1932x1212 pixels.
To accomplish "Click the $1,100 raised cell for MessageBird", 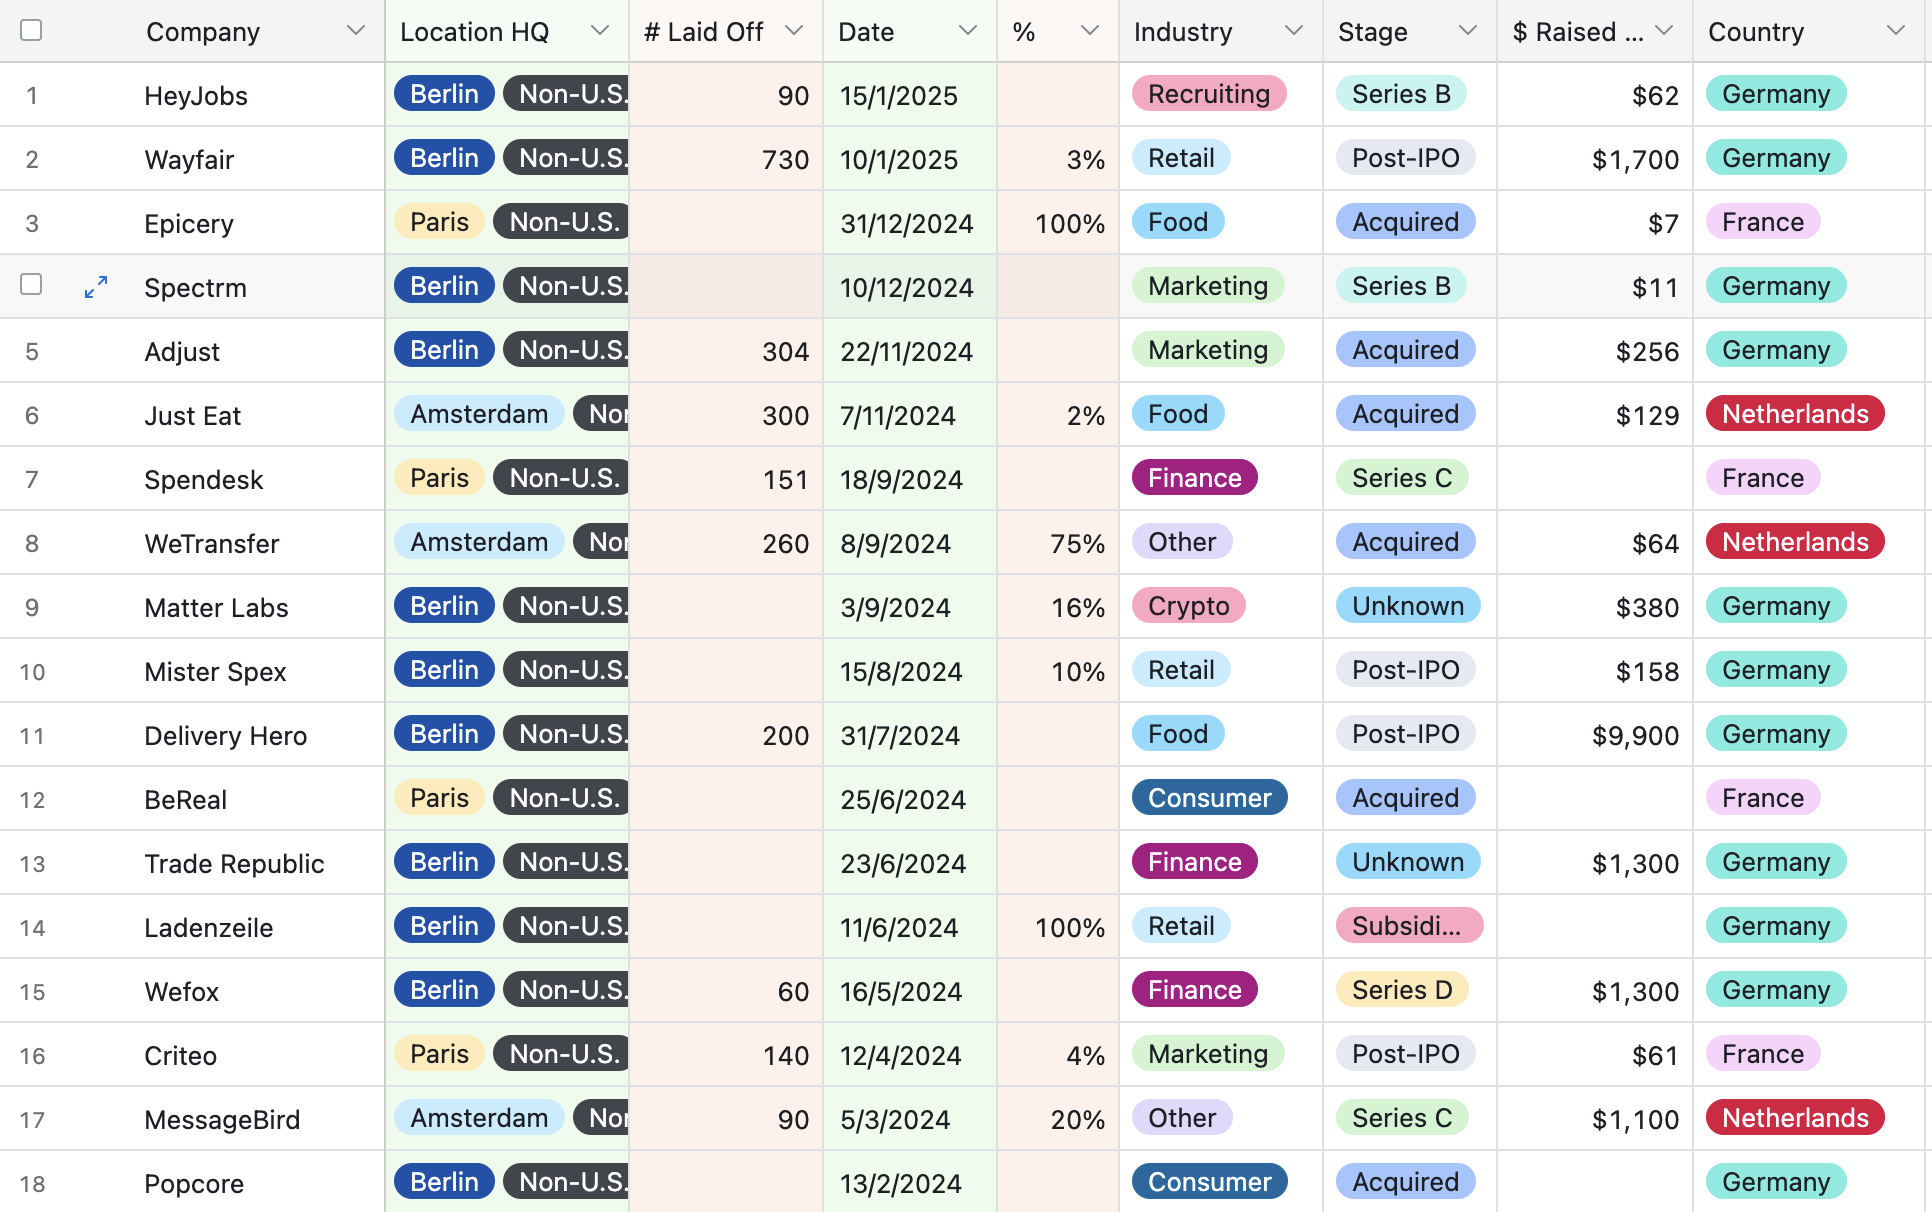I will coord(1595,1119).
